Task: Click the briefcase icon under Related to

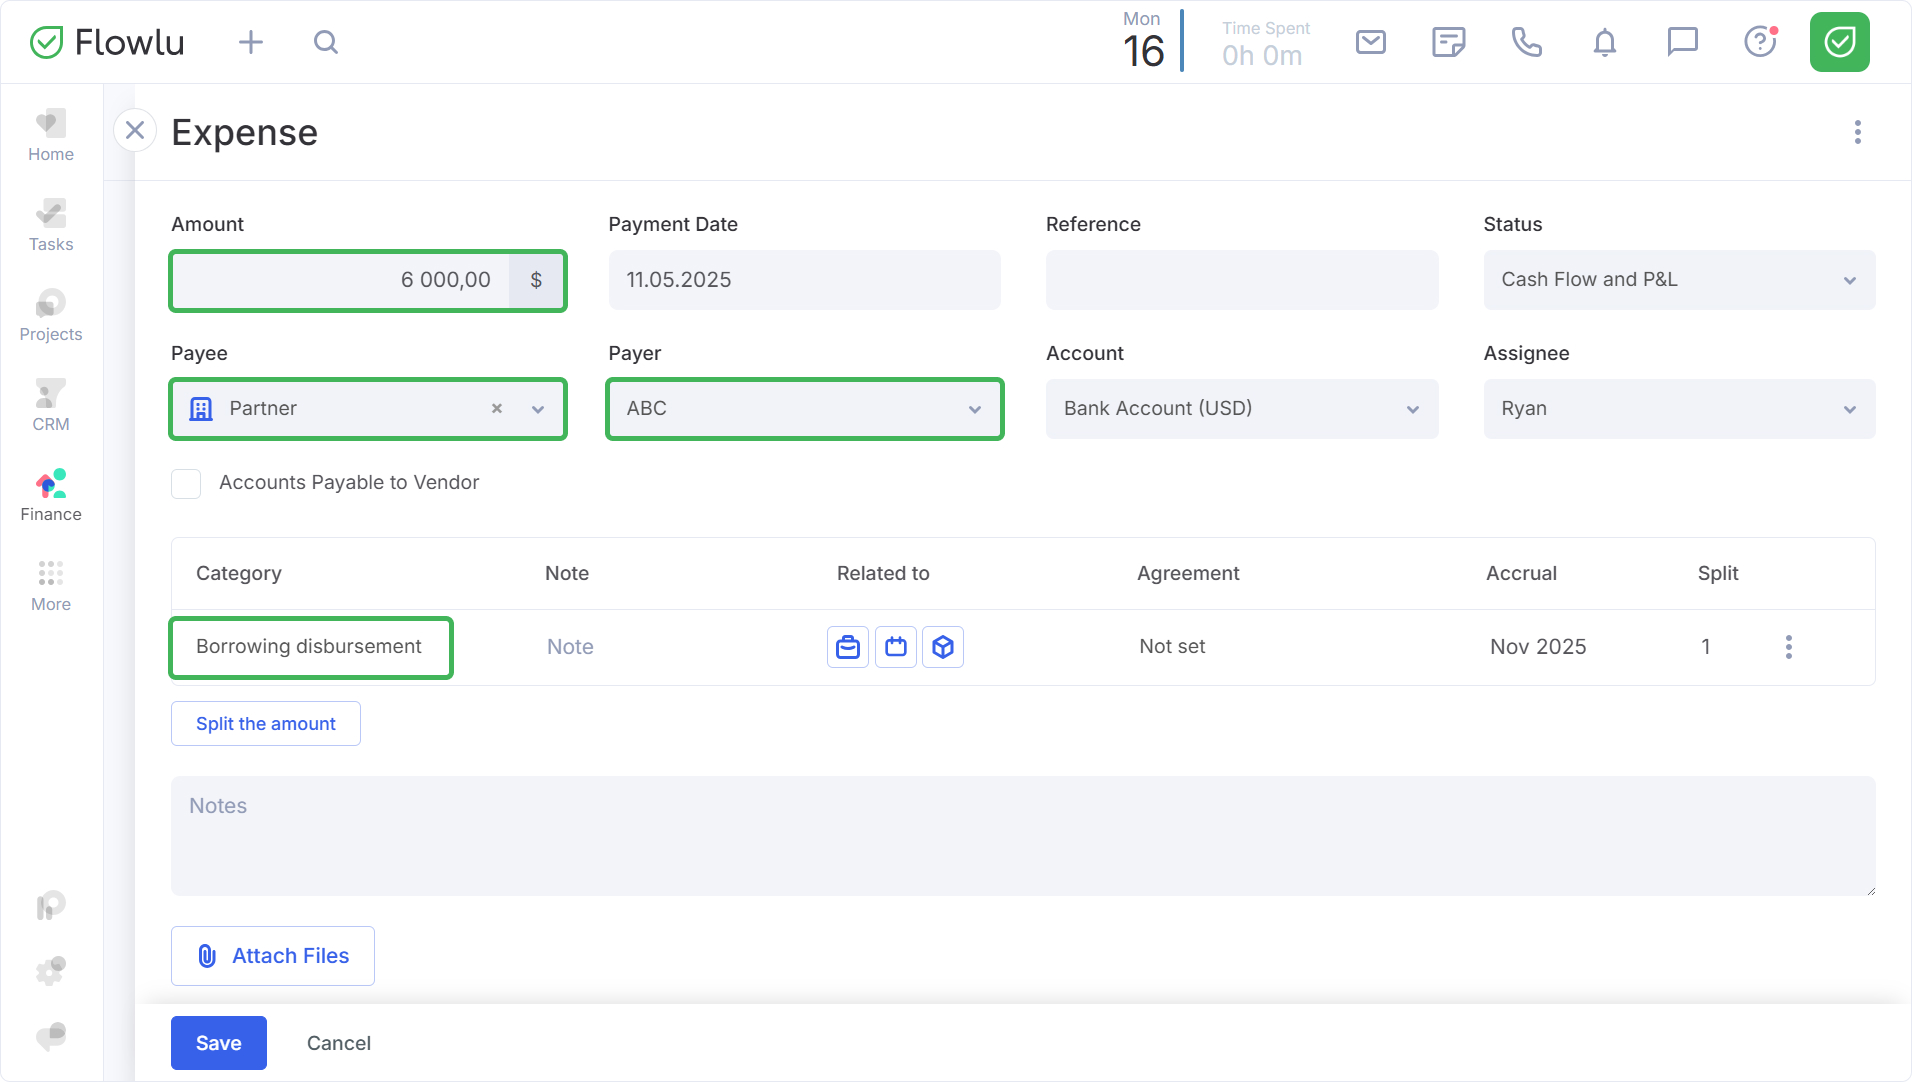Action: [848, 647]
